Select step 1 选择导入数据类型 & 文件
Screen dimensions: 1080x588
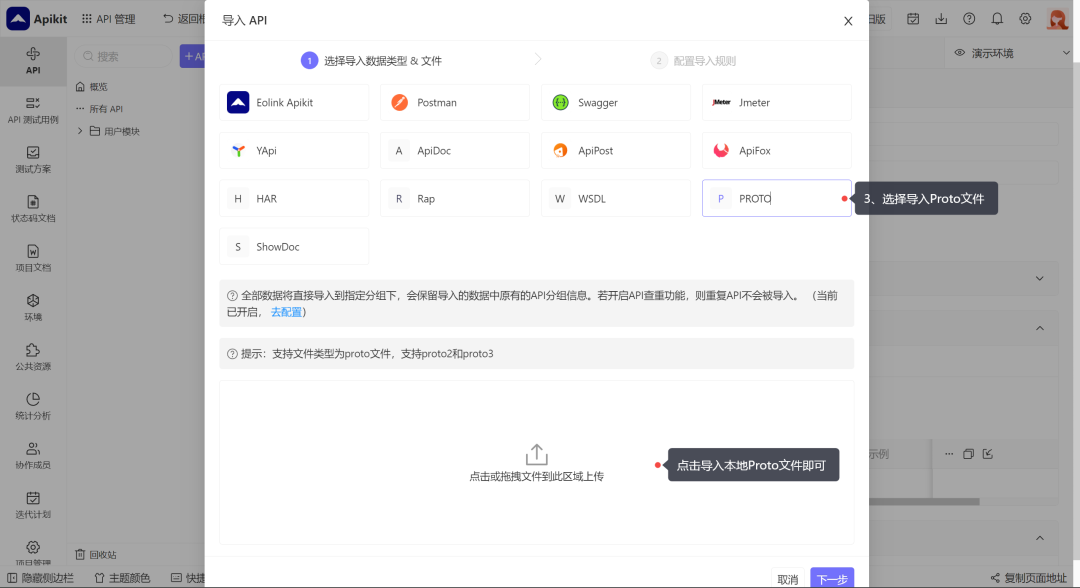click(372, 61)
